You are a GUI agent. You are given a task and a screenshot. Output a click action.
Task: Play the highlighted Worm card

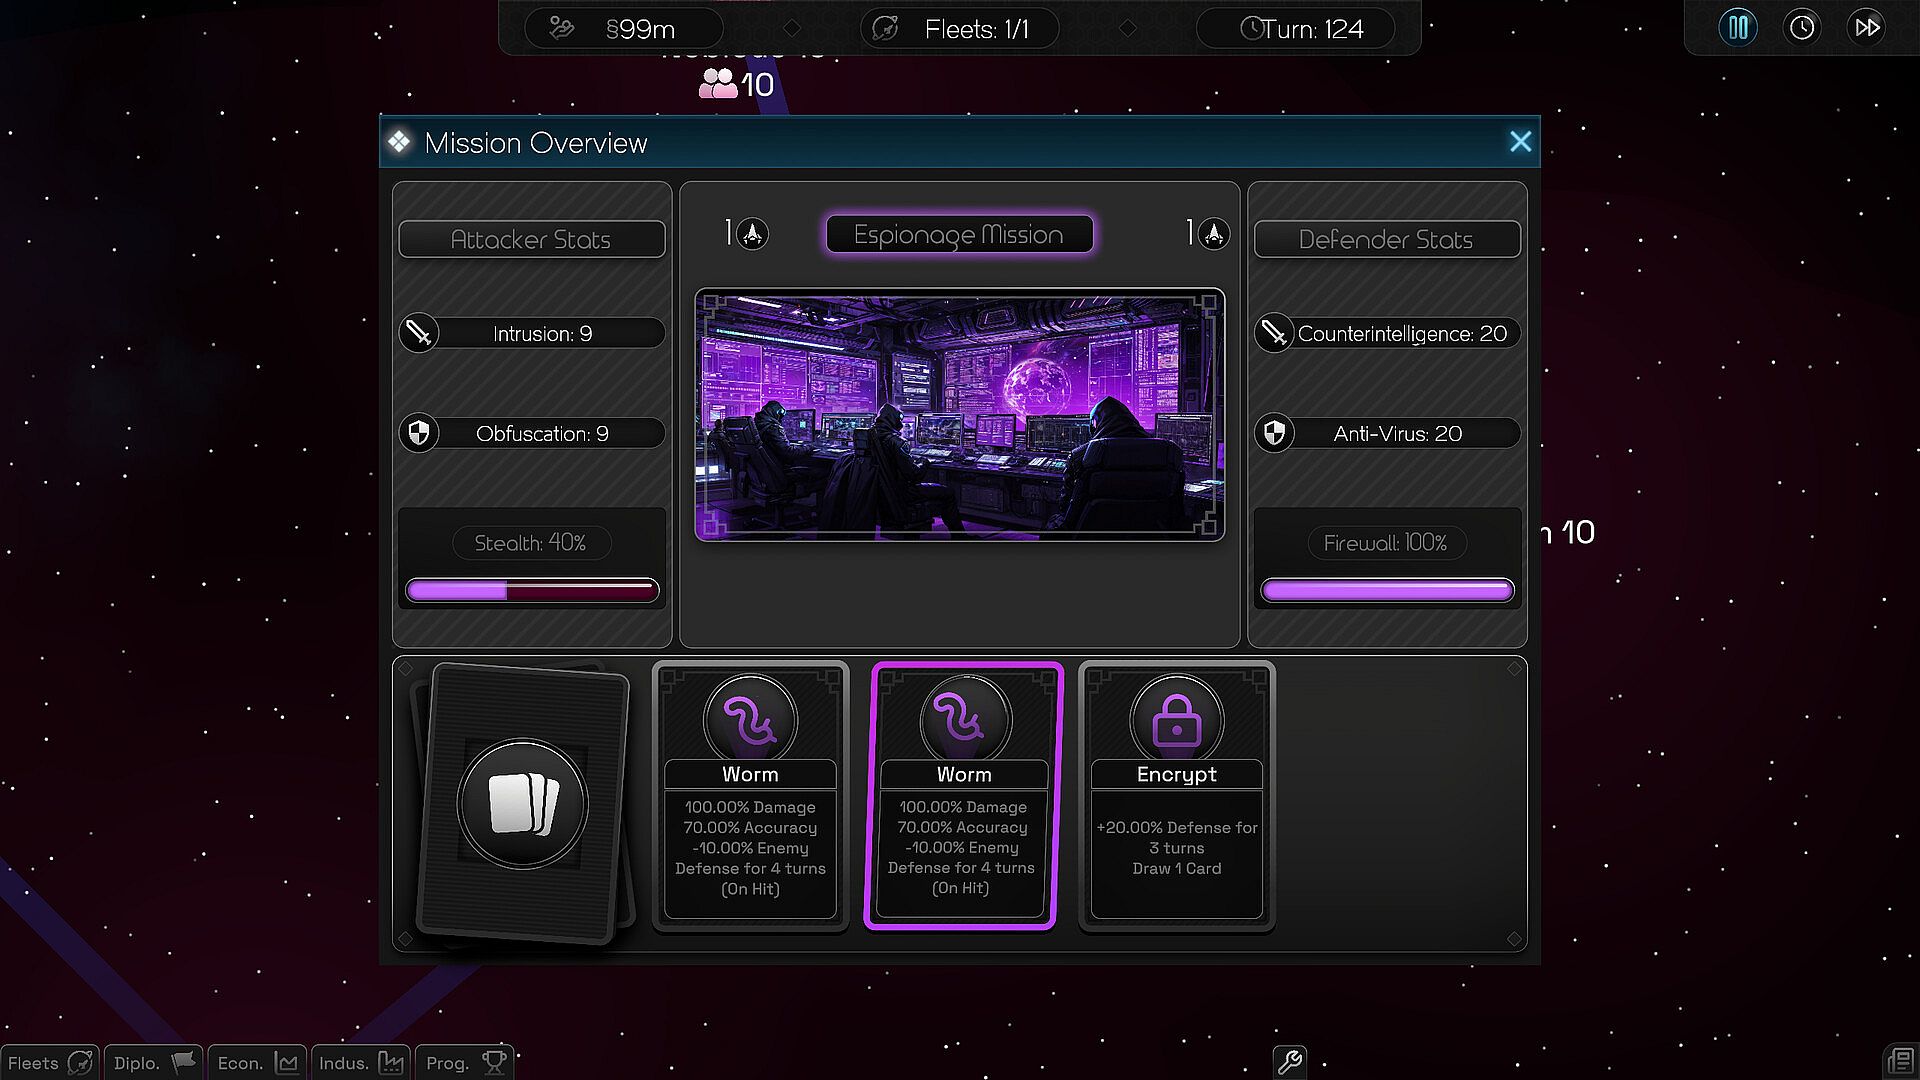point(962,796)
